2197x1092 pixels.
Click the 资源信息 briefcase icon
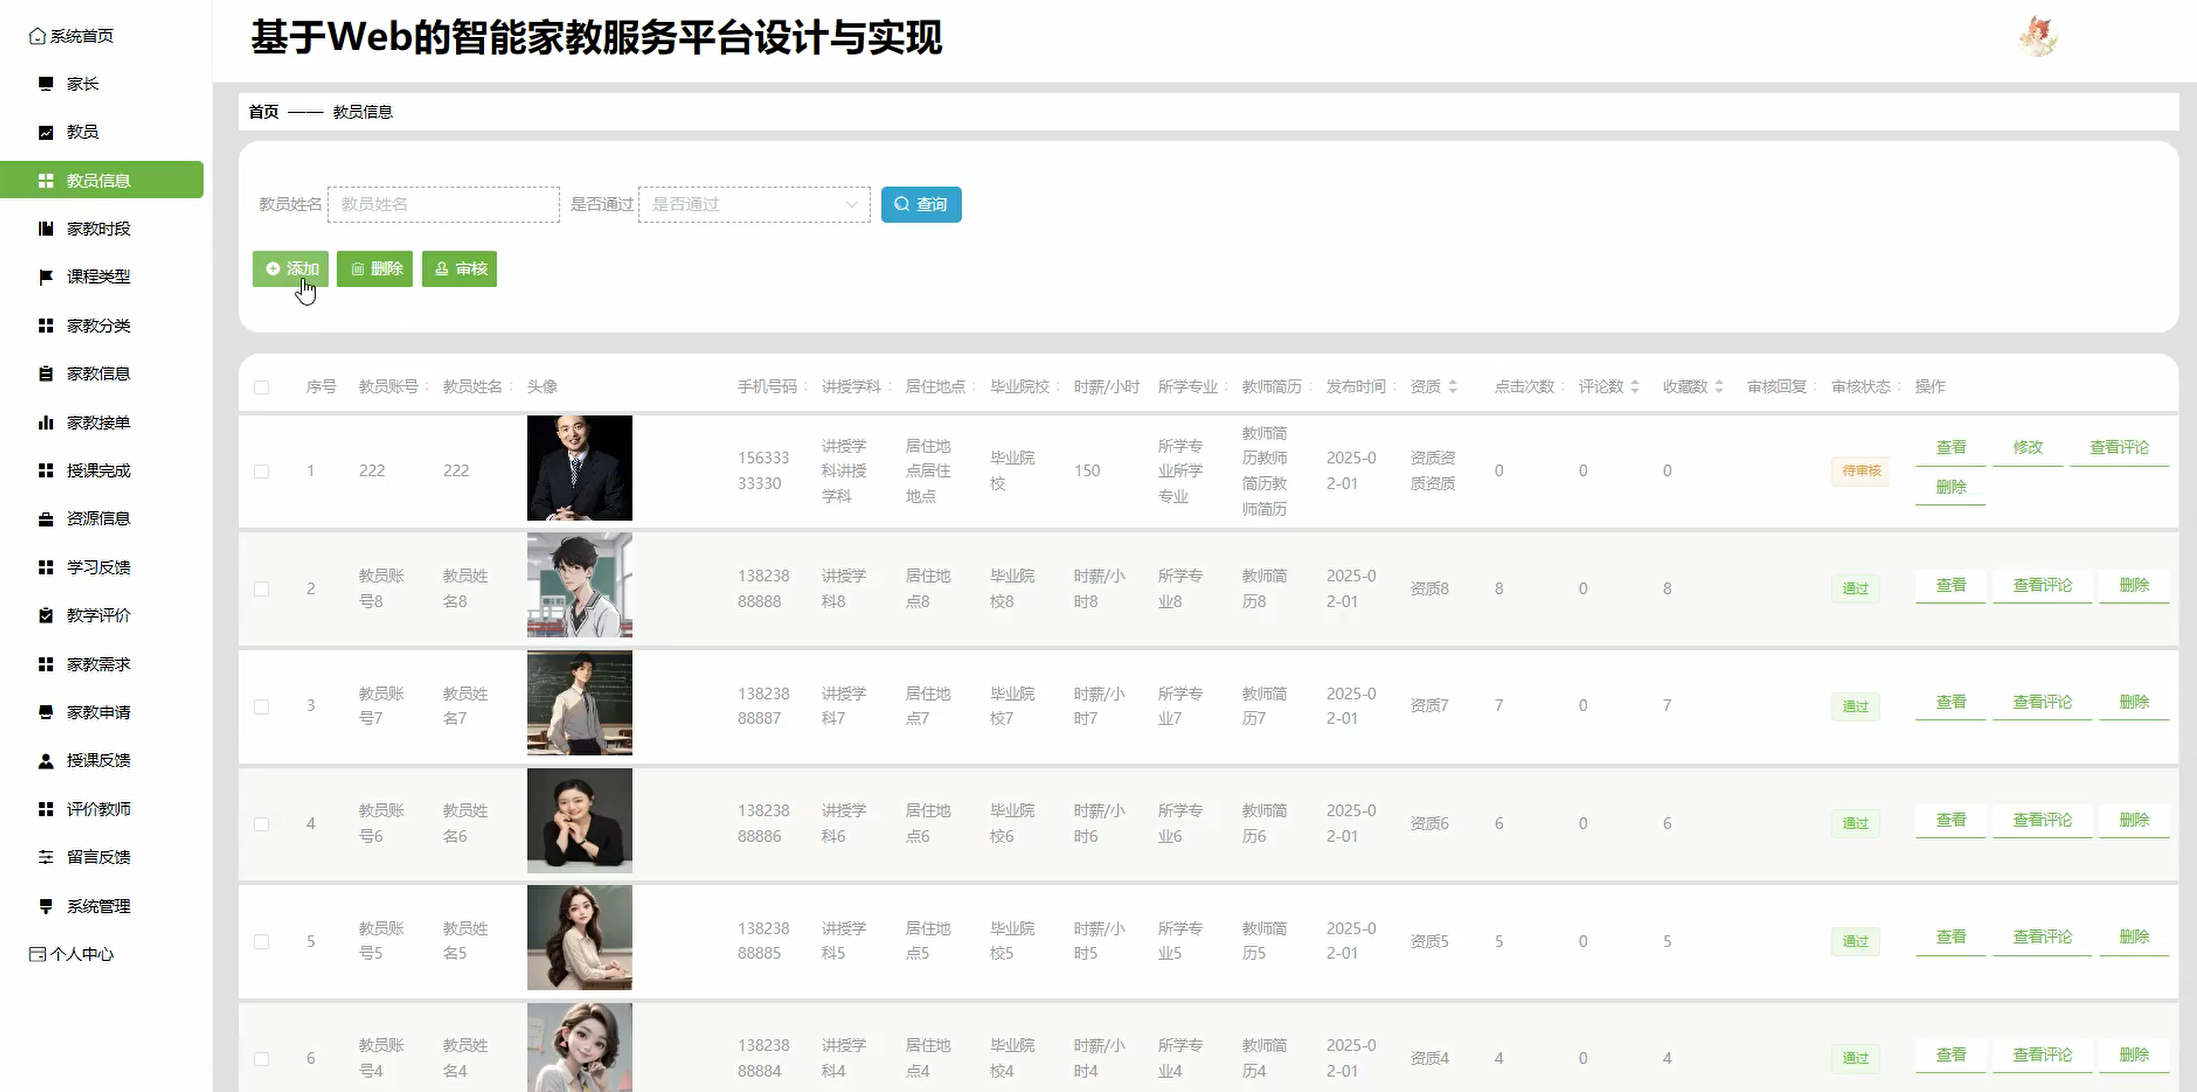click(45, 519)
